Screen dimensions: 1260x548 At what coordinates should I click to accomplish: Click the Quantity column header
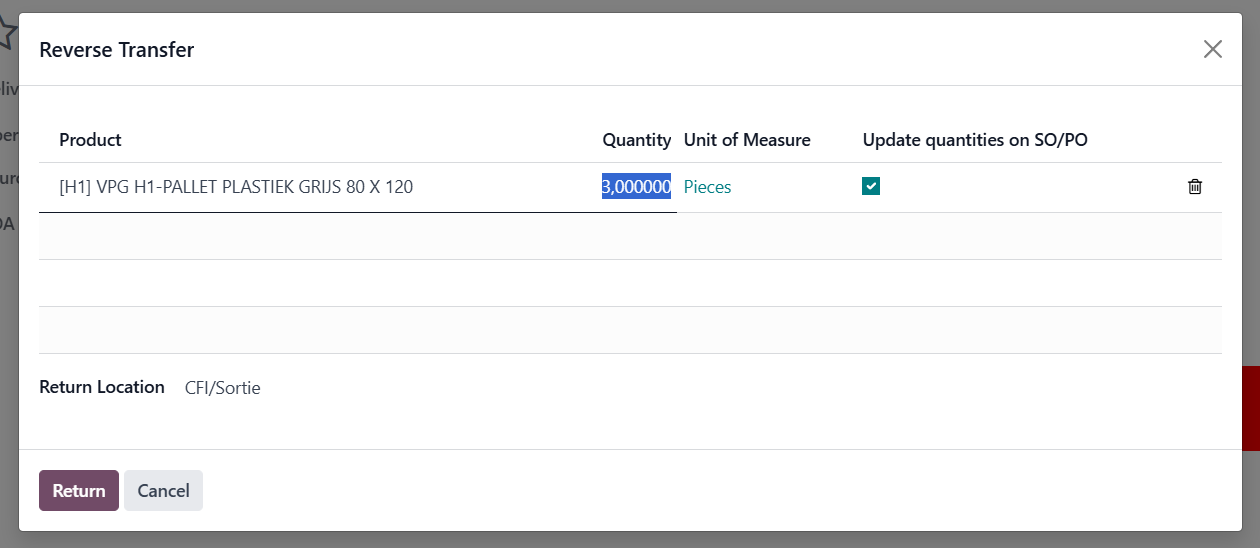(636, 140)
